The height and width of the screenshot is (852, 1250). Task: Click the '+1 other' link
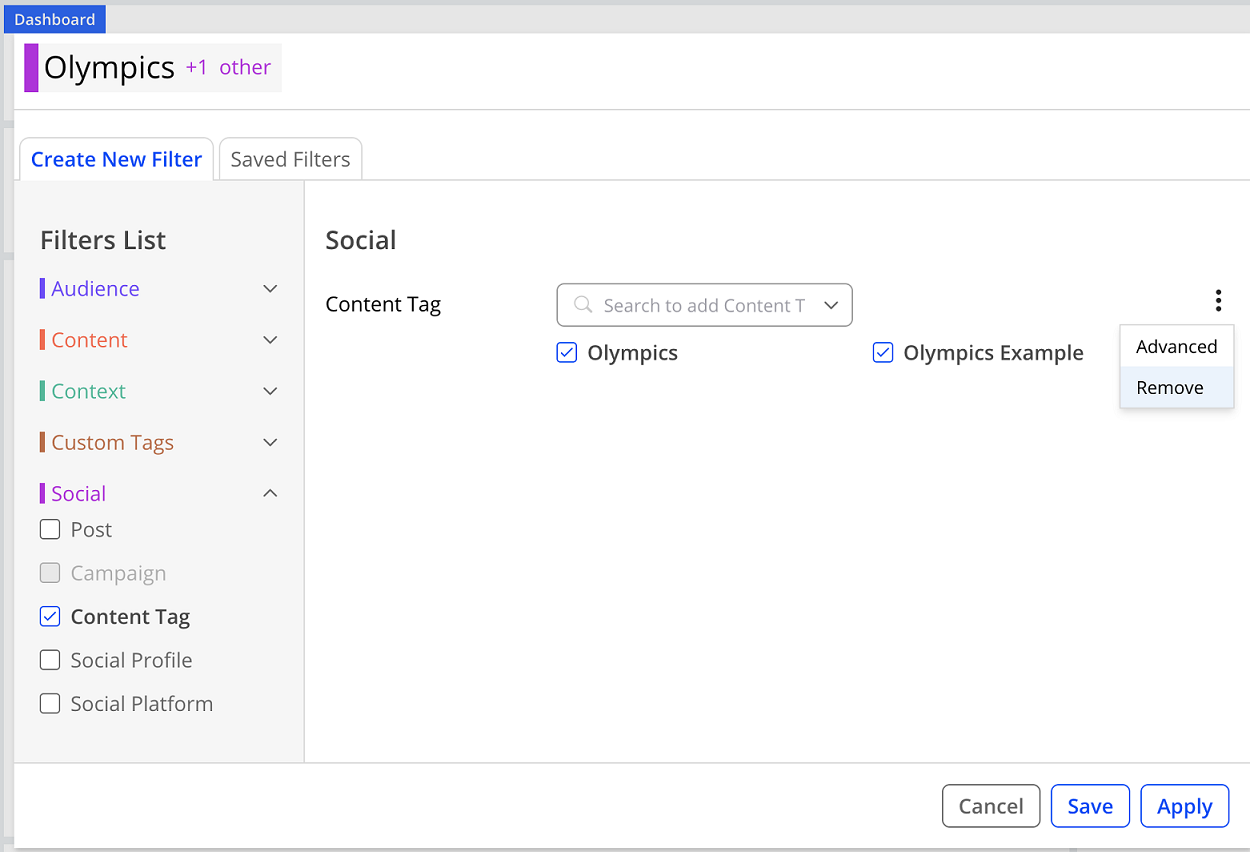(x=228, y=67)
